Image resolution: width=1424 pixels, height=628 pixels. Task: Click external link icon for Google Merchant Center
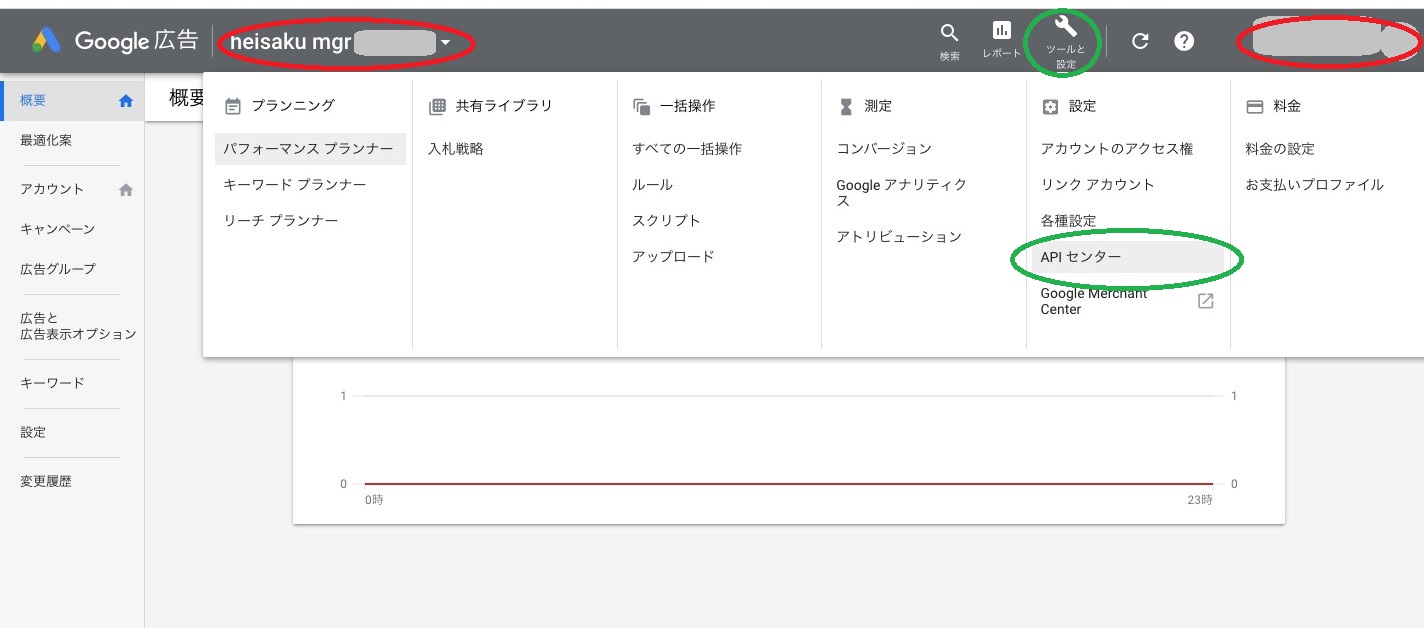click(x=1206, y=301)
